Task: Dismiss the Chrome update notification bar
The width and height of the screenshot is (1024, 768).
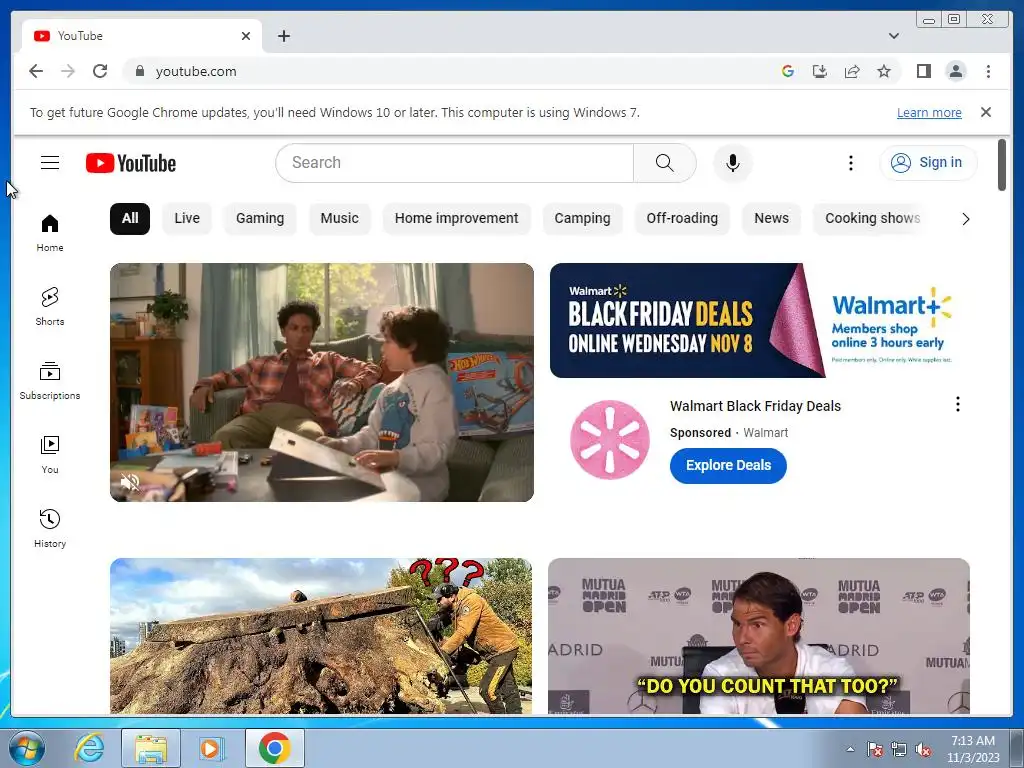Action: tap(985, 112)
